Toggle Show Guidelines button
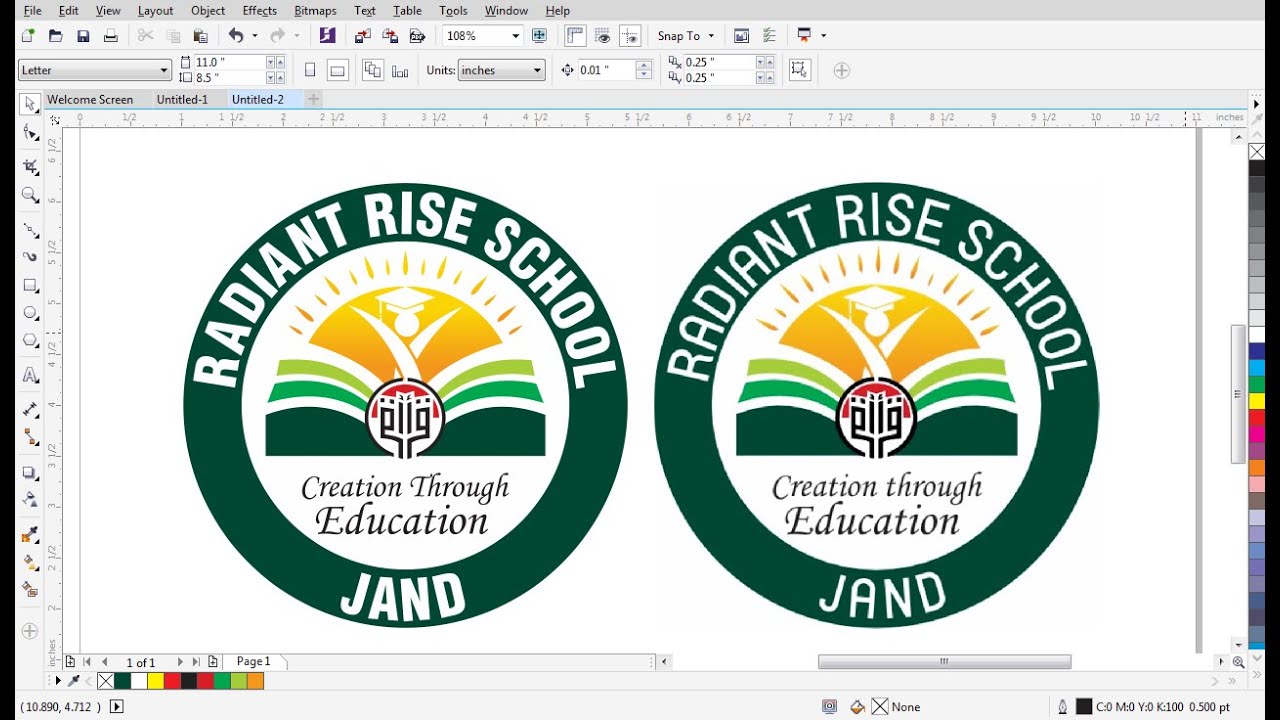Image resolution: width=1280 pixels, height=720 pixels. pyautogui.click(x=629, y=36)
